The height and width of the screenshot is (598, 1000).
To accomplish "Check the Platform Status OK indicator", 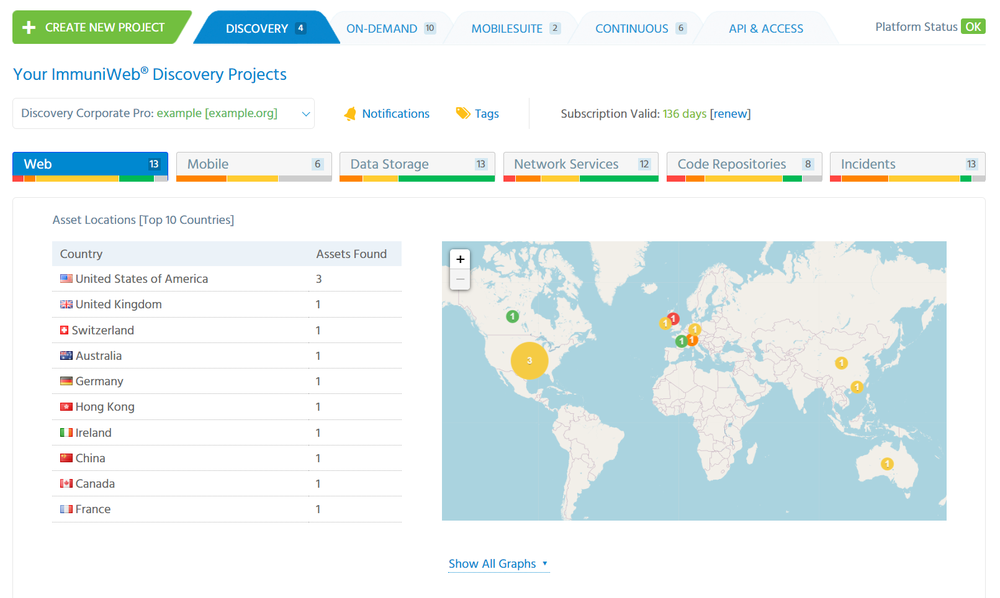I will [975, 26].
